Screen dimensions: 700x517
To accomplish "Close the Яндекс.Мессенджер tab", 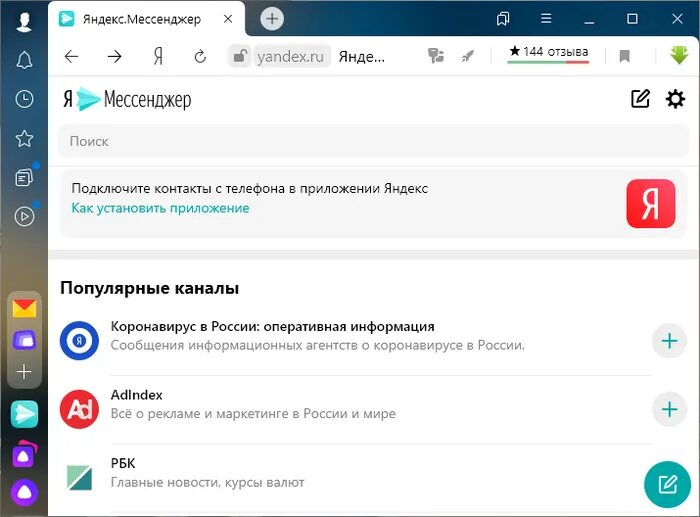I will click(228, 19).
